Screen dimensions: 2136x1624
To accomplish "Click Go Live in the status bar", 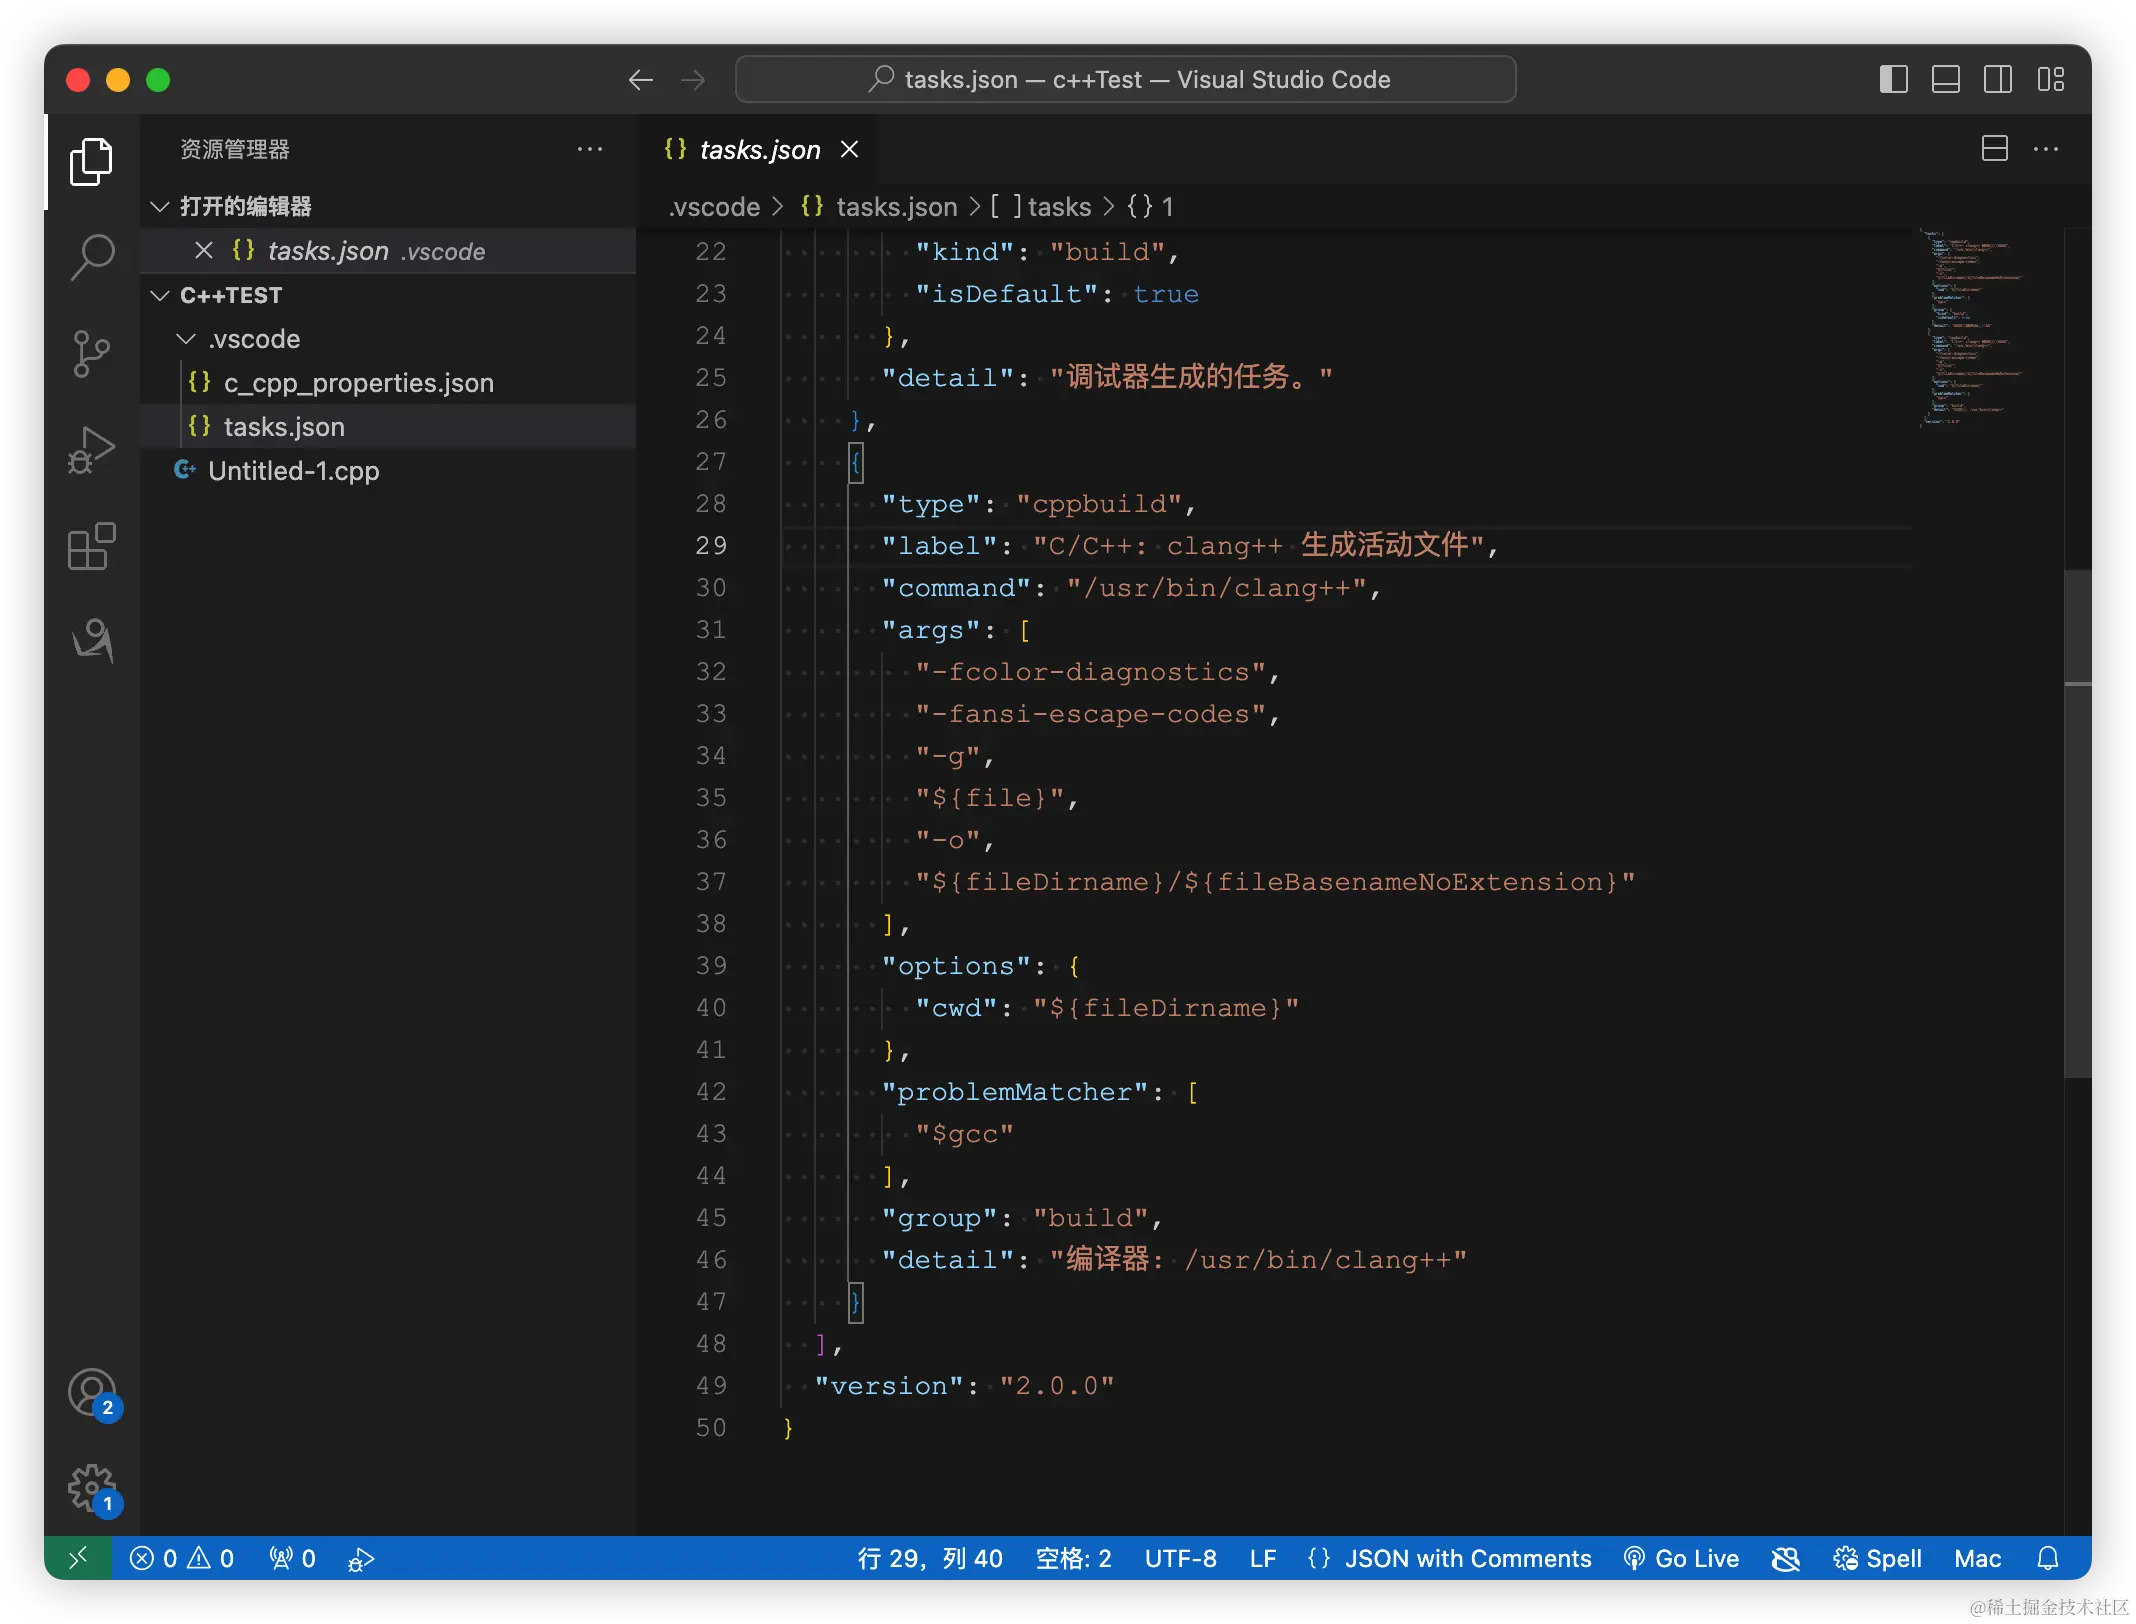I will click(1681, 1558).
